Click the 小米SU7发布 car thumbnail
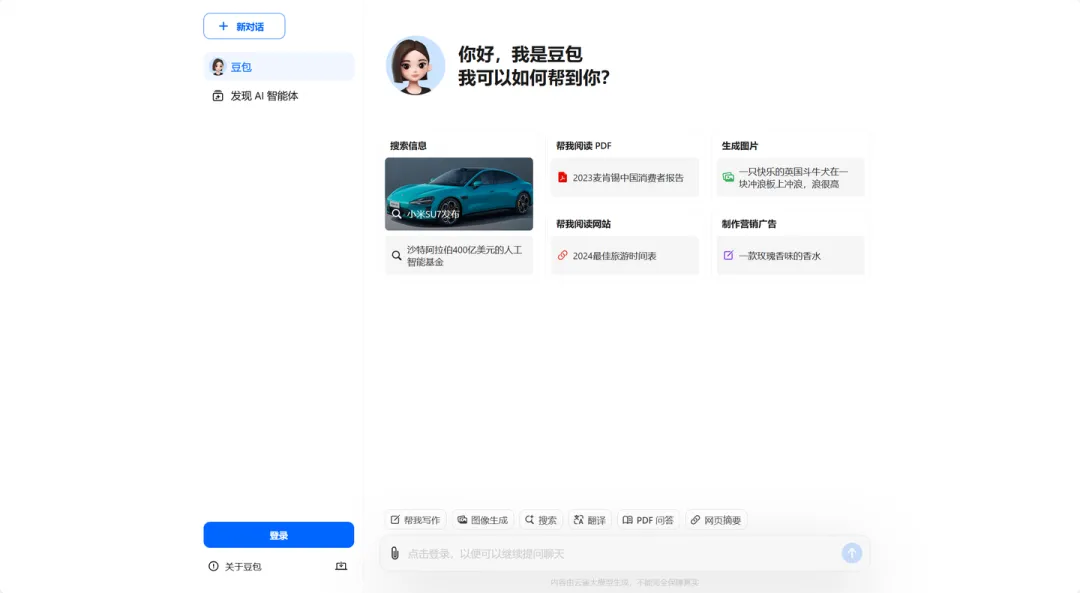Image resolution: width=1080 pixels, height=593 pixels. [458, 194]
